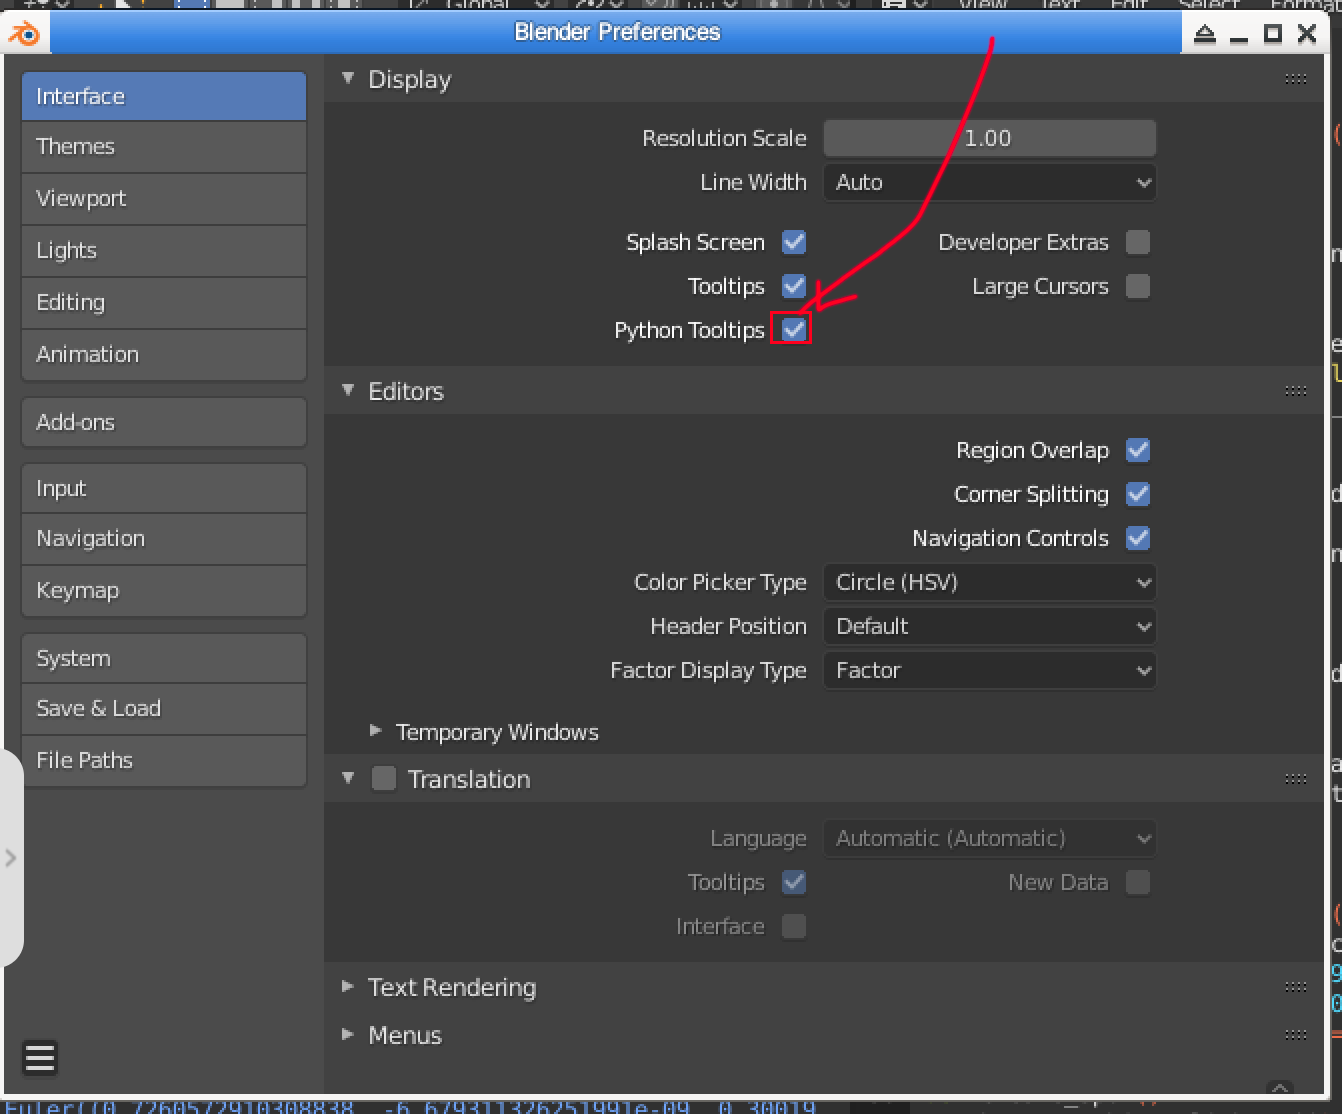Click the Text Rendering panel drag grip
The height and width of the screenshot is (1114, 1342).
pyautogui.click(x=1296, y=987)
